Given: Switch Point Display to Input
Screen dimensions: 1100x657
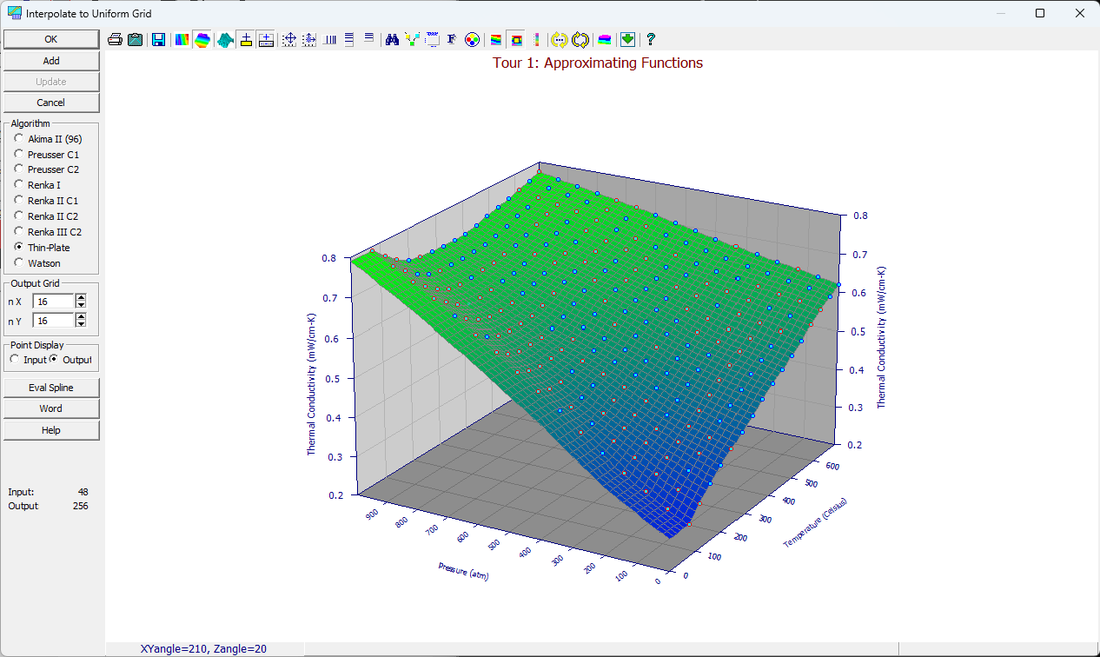Looking at the screenshot, I should pos(28,360).
